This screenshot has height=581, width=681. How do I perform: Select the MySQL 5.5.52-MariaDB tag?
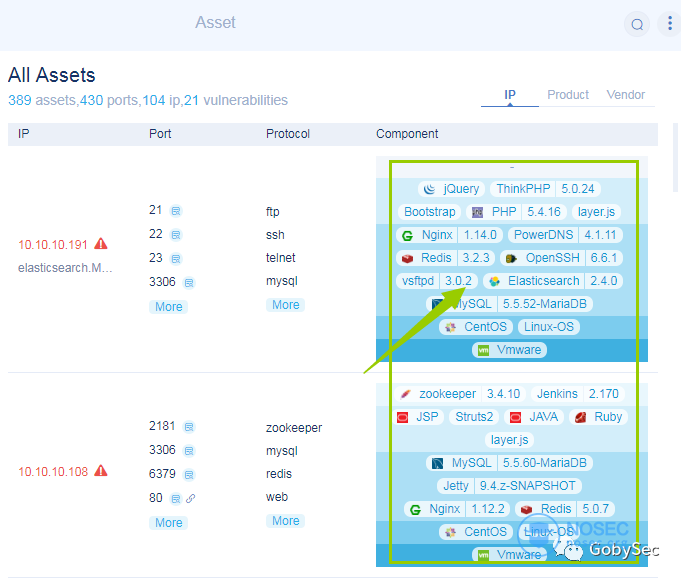point(509,304)
